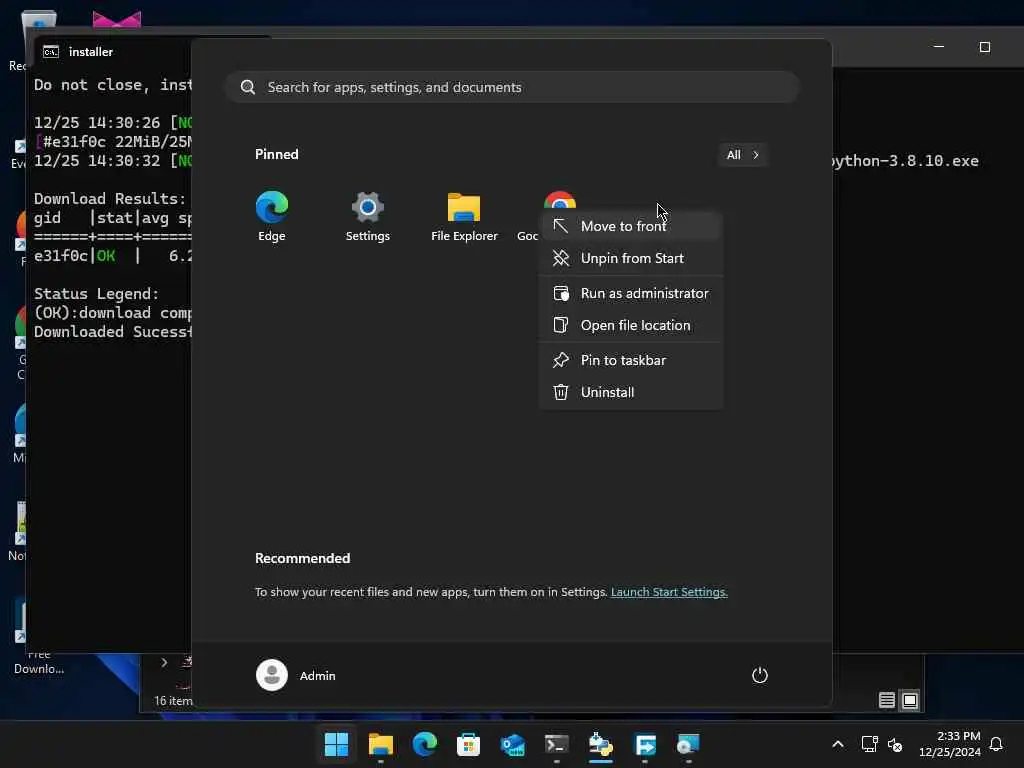The width and height of the screenshot is (1024, 768).
Task: Minimize the background window
Action: pos(938,47)
